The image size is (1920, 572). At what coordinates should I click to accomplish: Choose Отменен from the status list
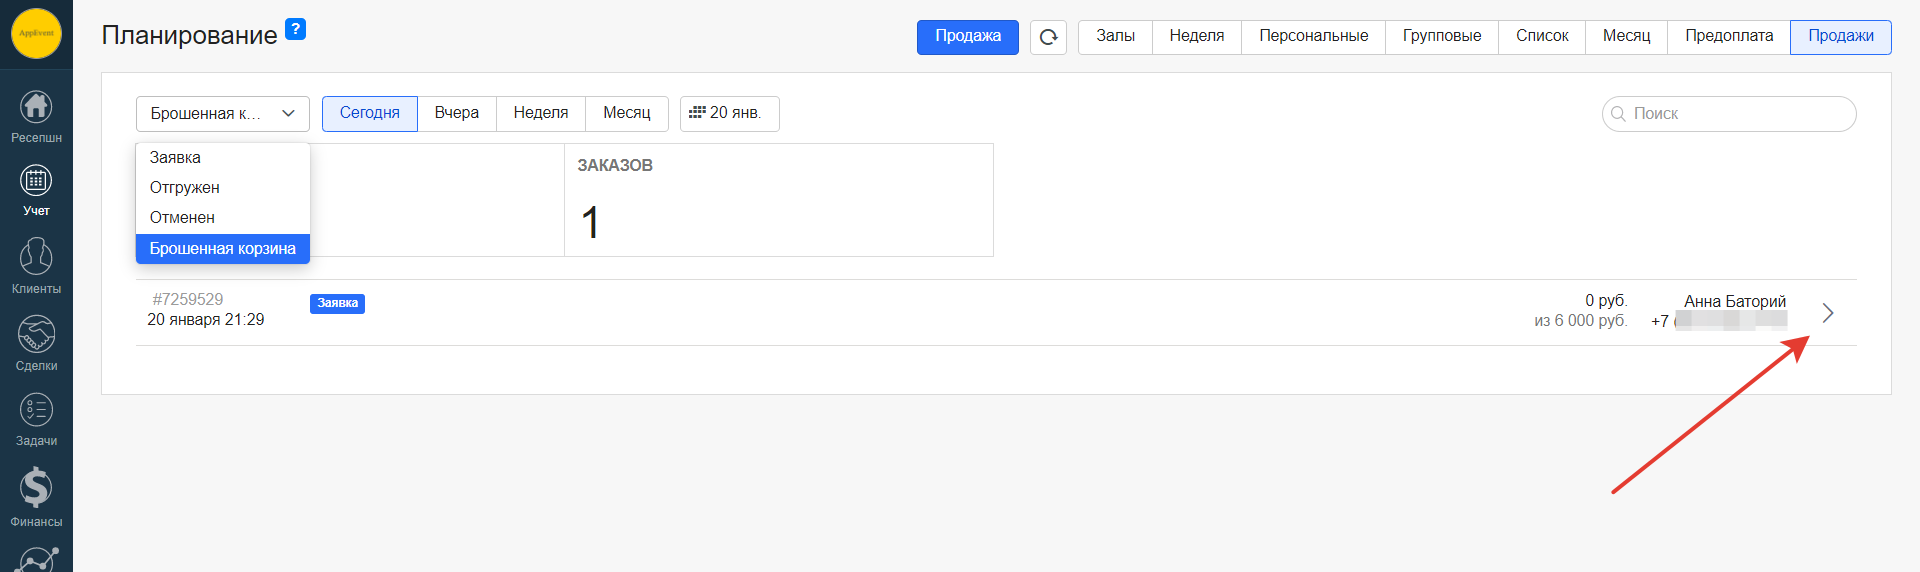point(182,218)
